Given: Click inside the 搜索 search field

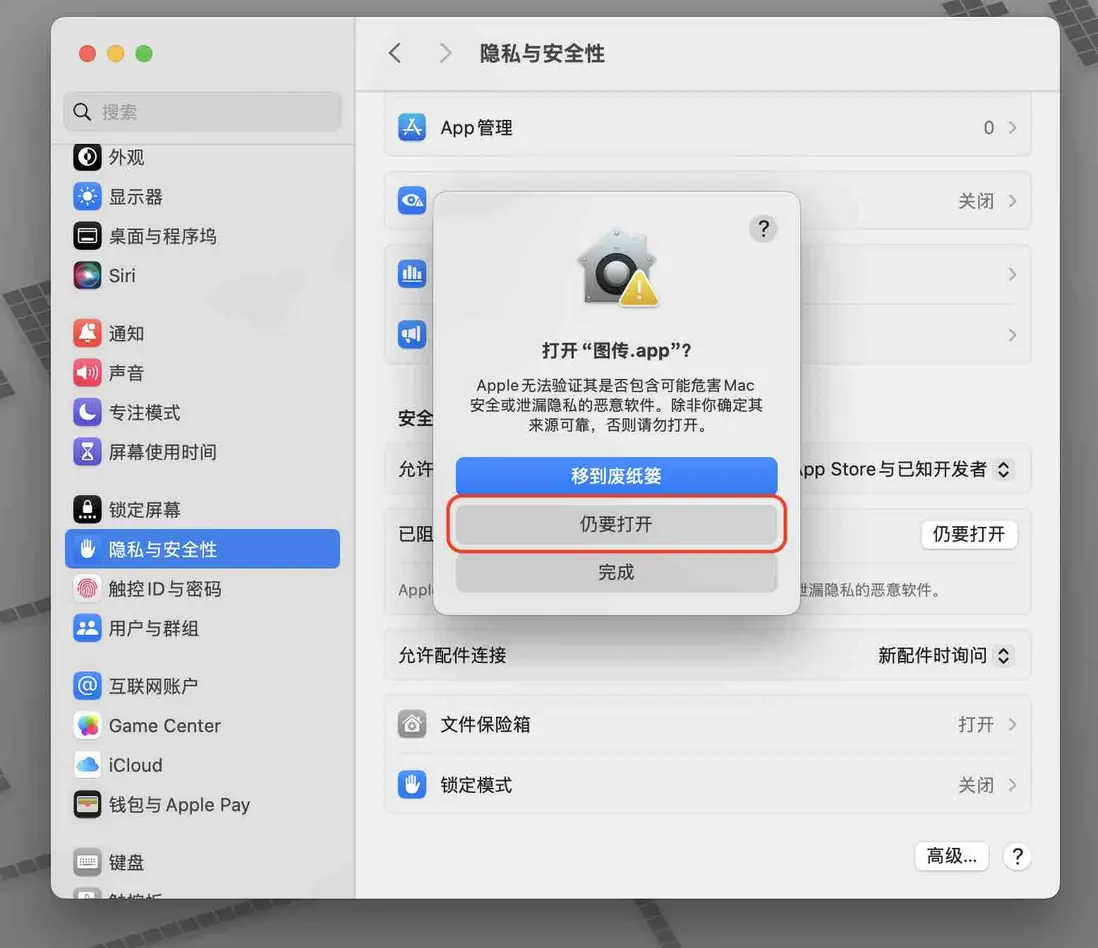Looking at the screenshot, I should click(200, 111).
